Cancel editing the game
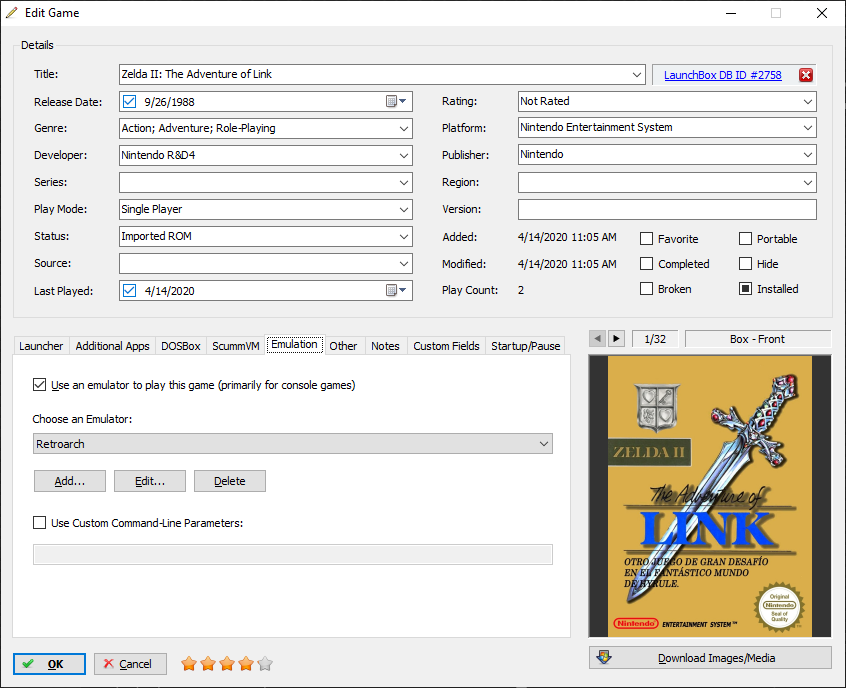The height and width of the screenshot is (688, 846). 130,664
